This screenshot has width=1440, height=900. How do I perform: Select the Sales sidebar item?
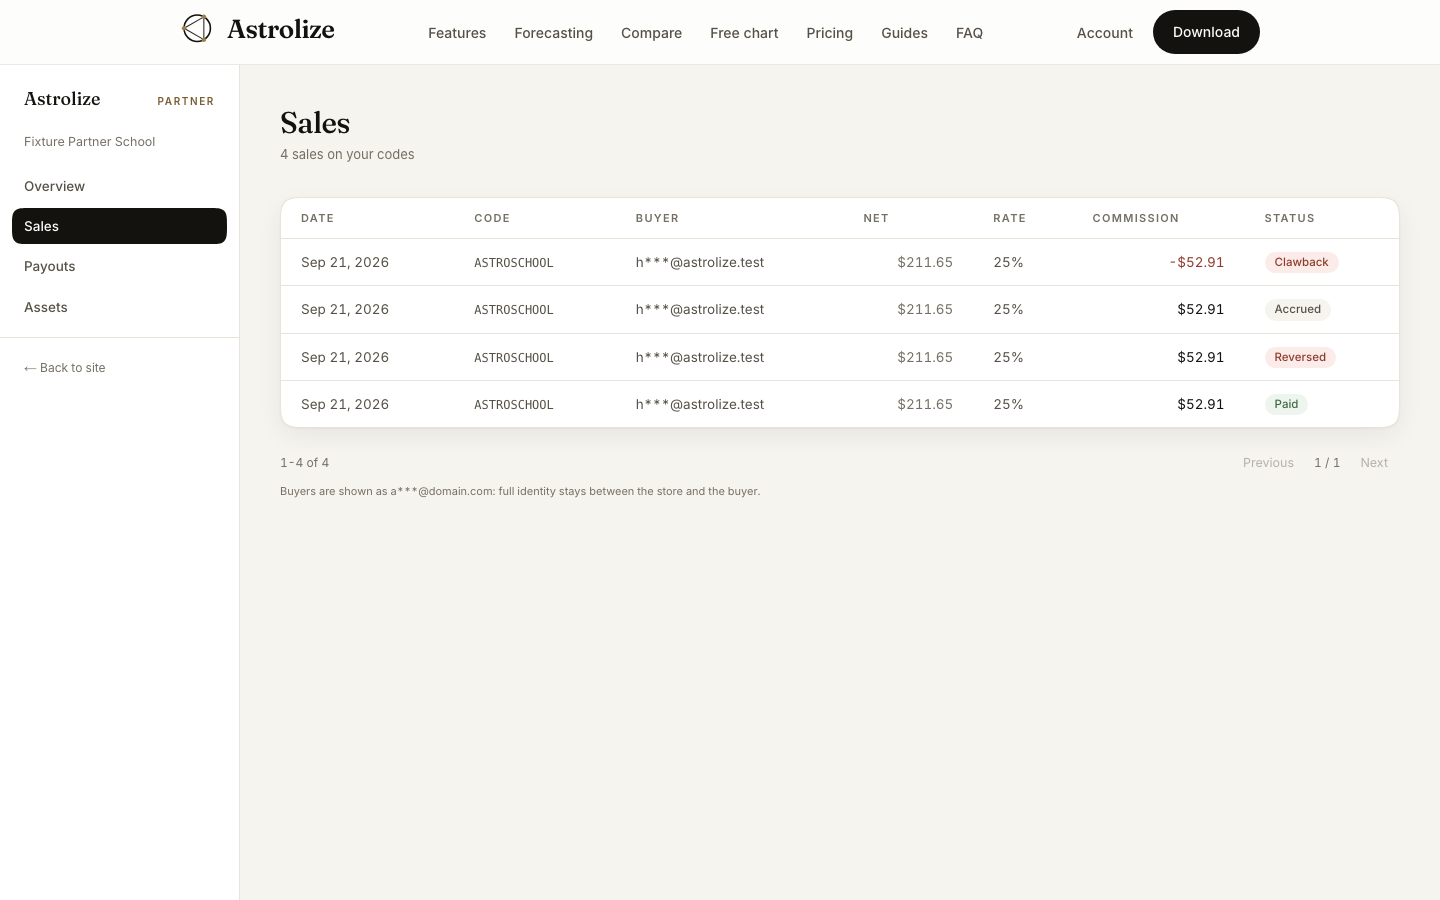click(x=119, y=226)
